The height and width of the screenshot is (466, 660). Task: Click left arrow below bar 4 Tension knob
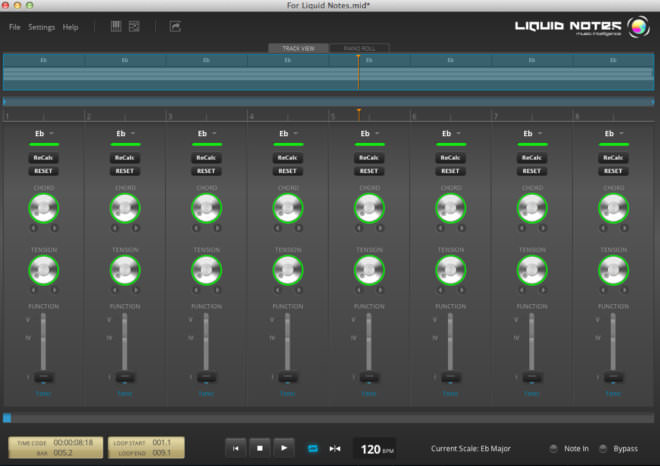tap(278, 290)
